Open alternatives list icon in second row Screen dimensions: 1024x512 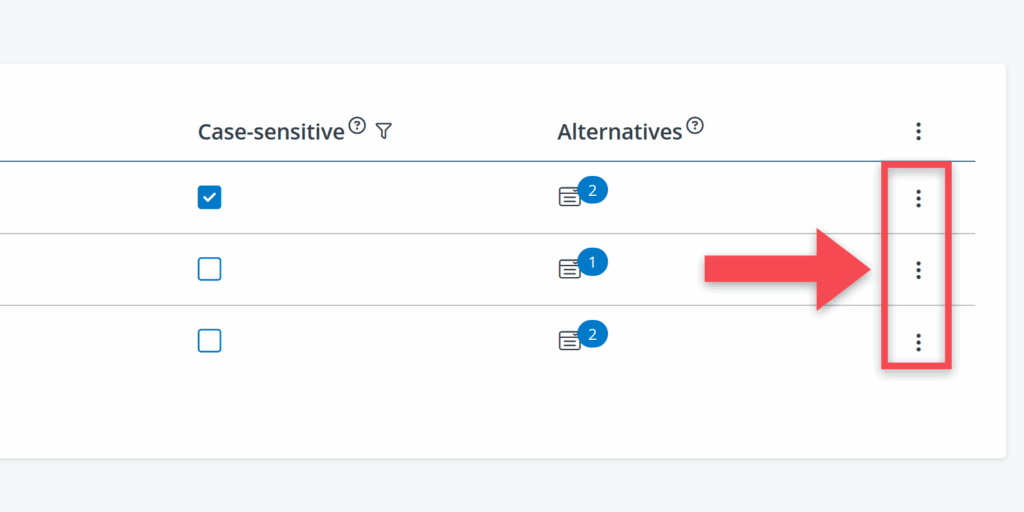point(568,269)
